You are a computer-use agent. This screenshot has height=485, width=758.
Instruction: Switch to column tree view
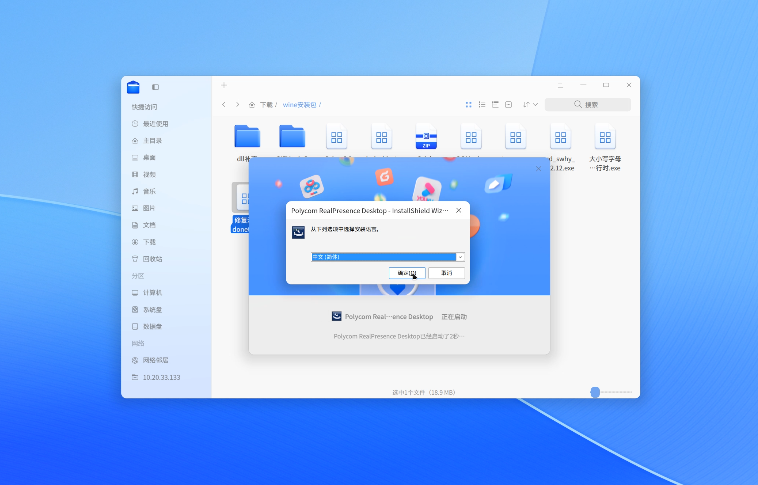pos(495,104)
